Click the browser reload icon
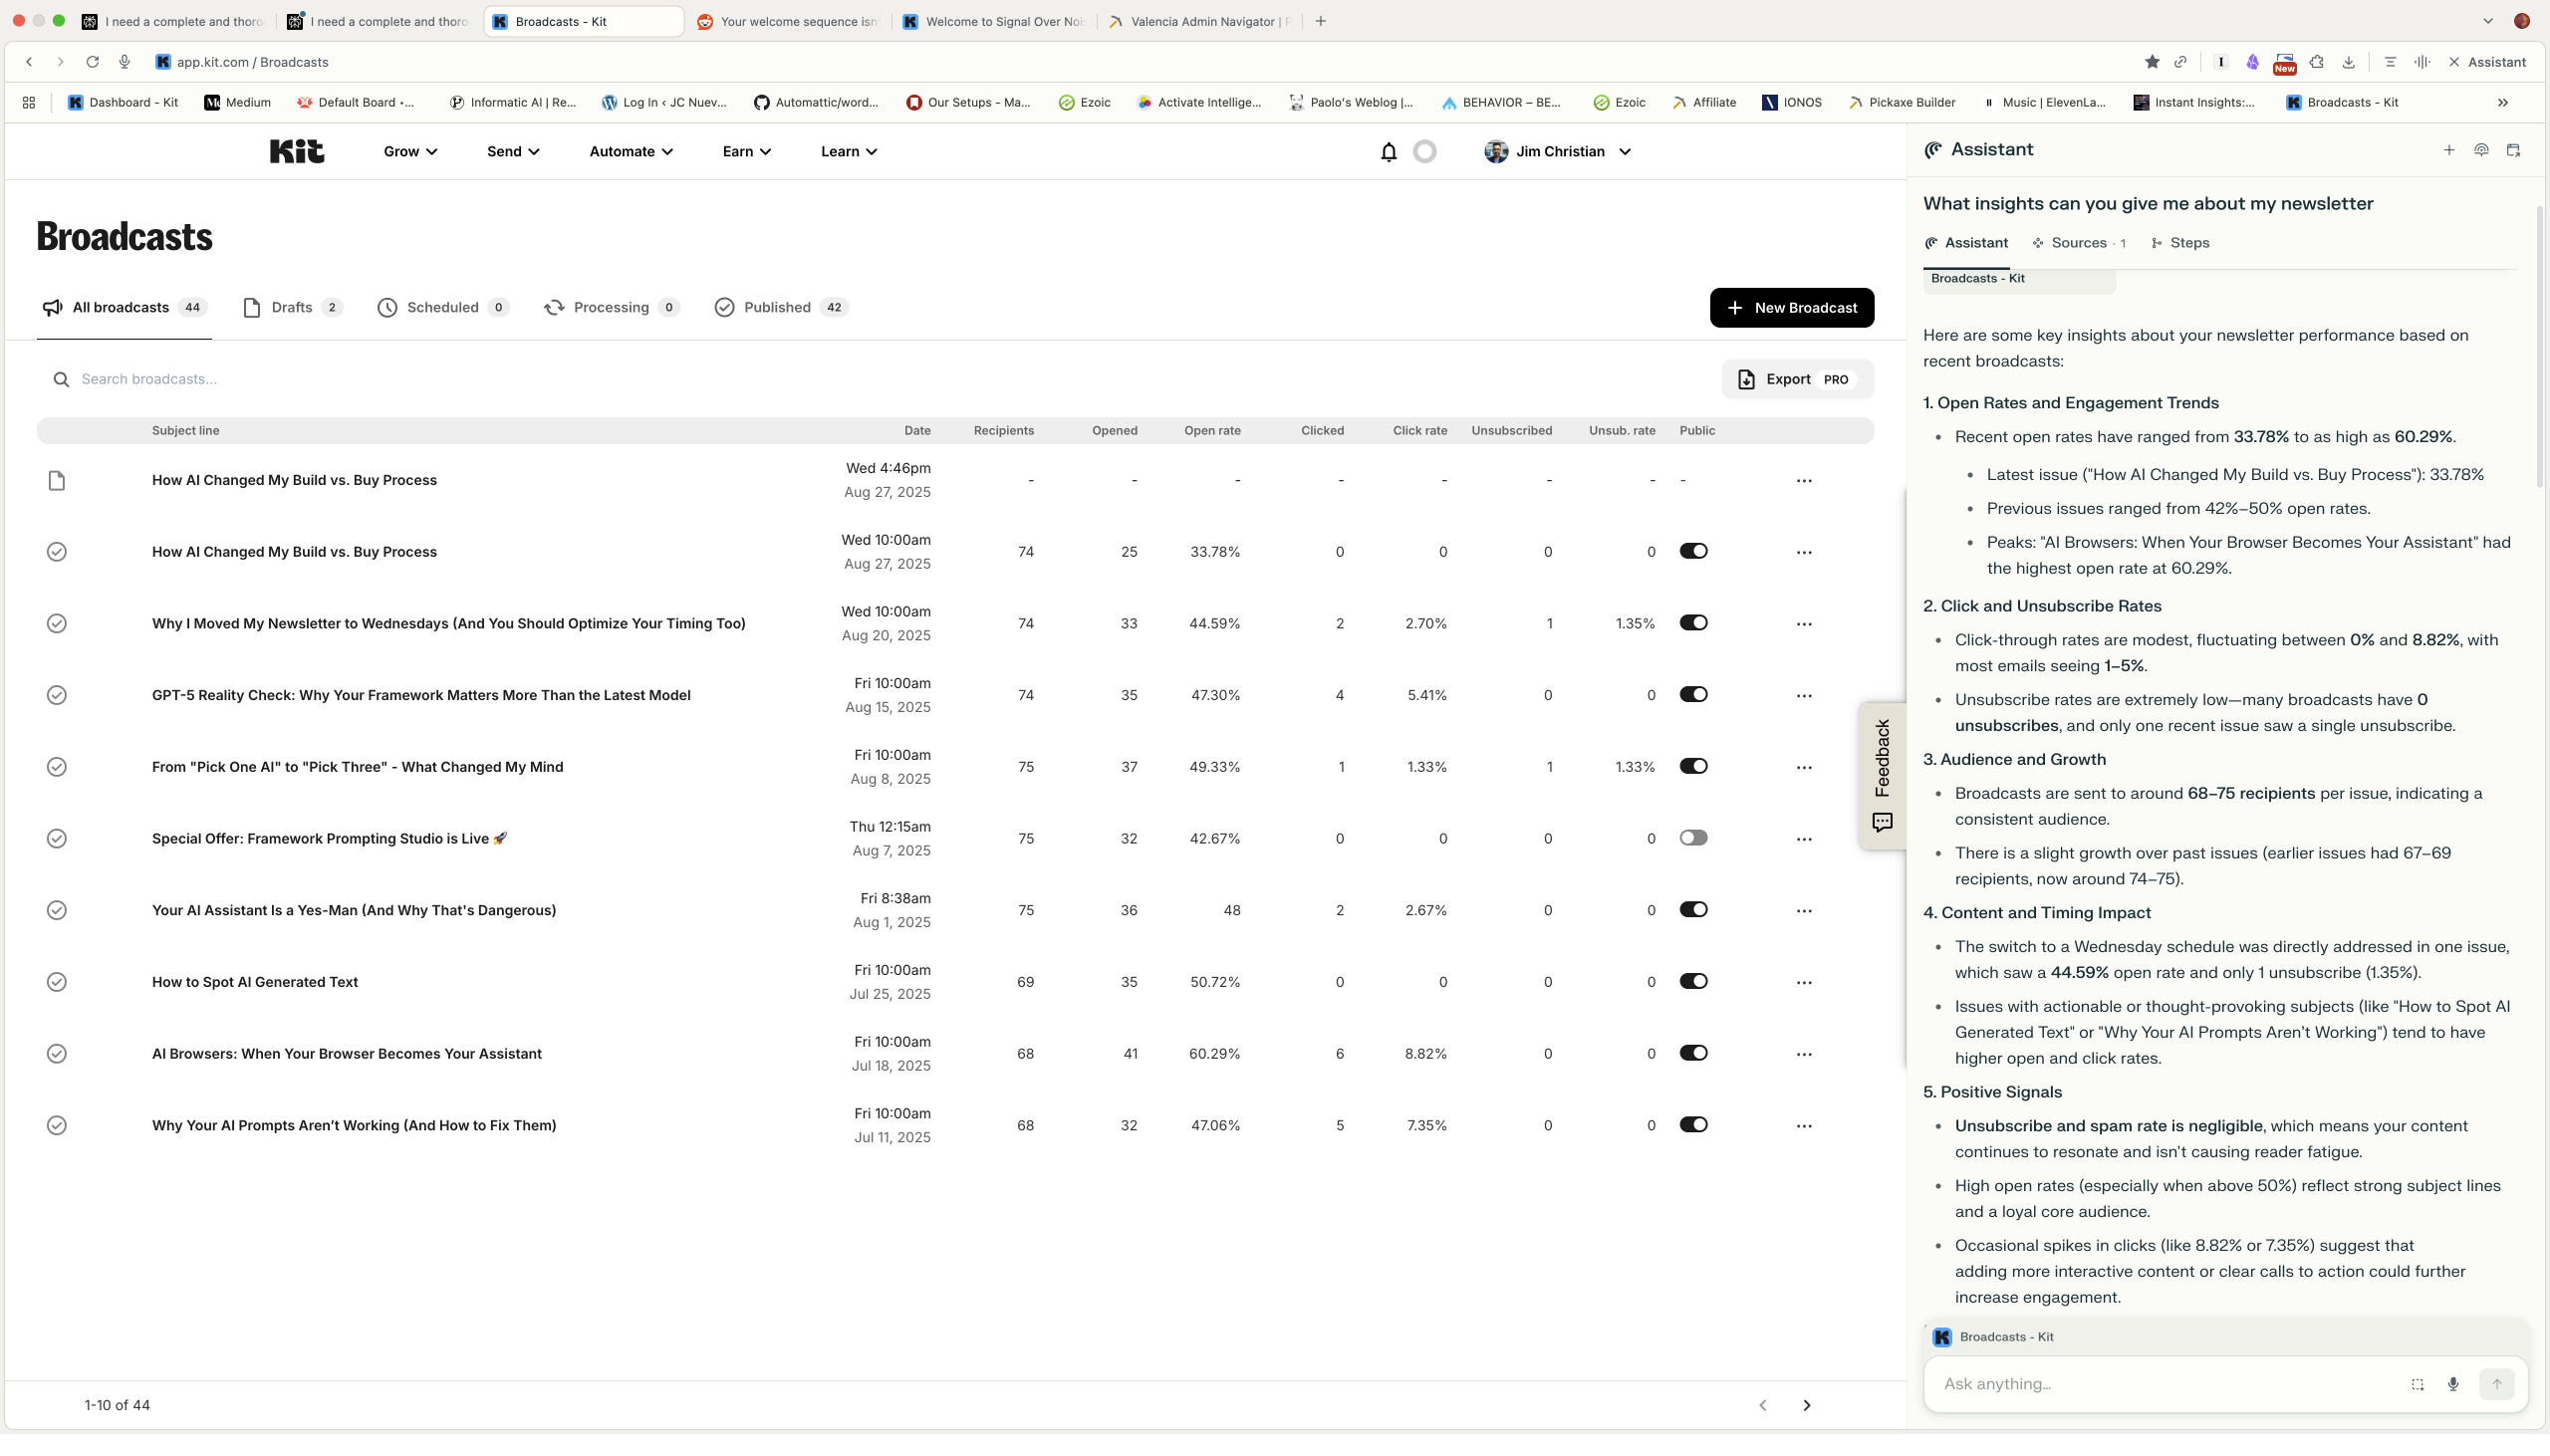Screen dimensions: 2550x1456 coord(92,62)
